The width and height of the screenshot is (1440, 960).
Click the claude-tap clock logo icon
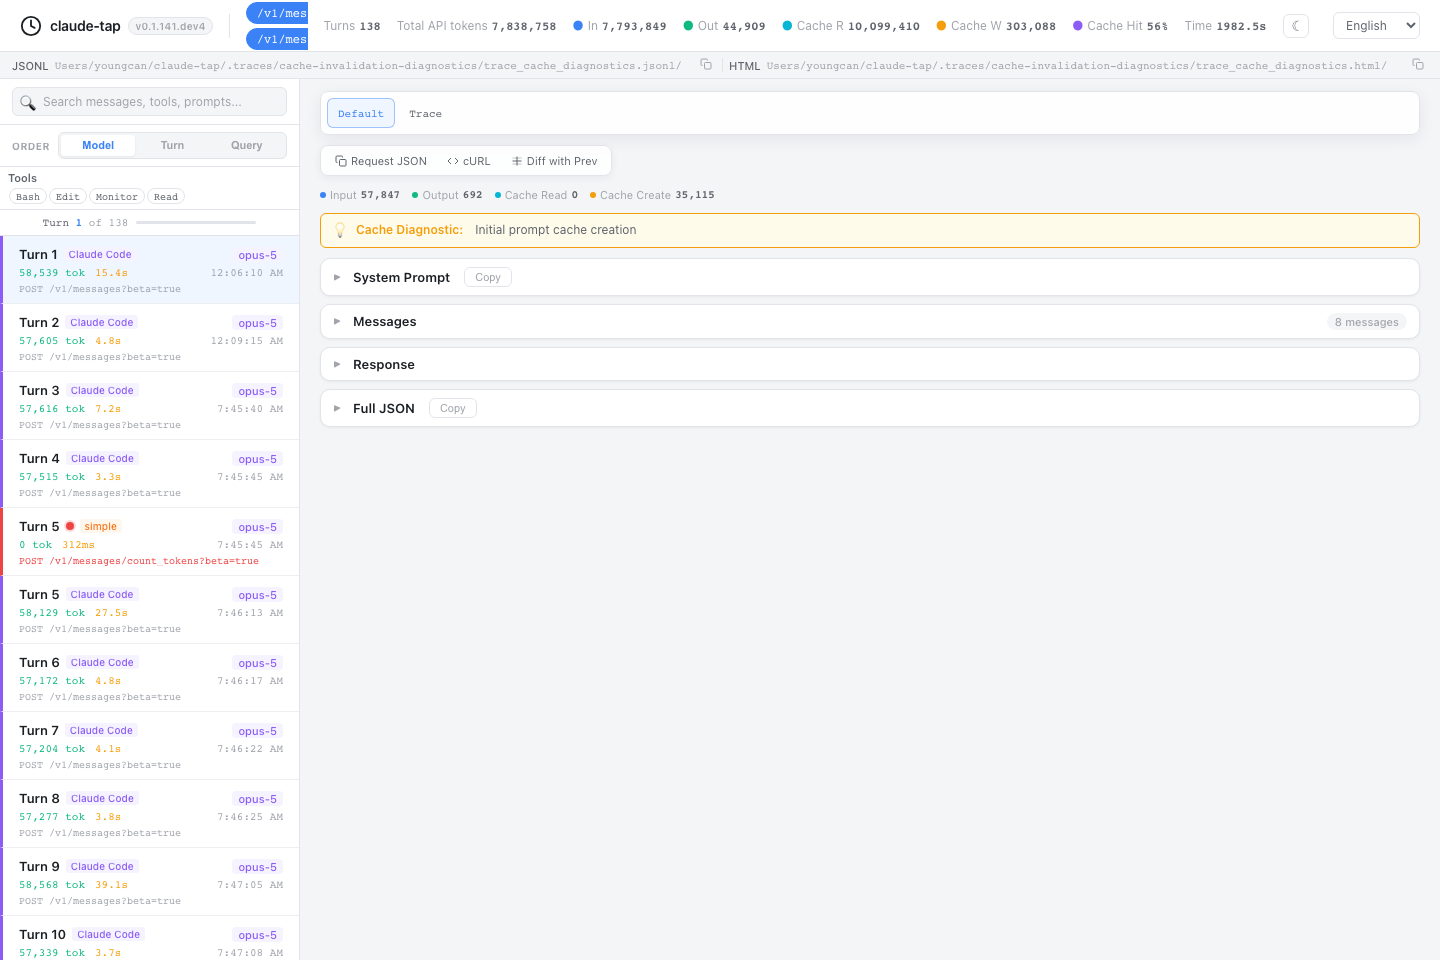[x=31, y=26]
